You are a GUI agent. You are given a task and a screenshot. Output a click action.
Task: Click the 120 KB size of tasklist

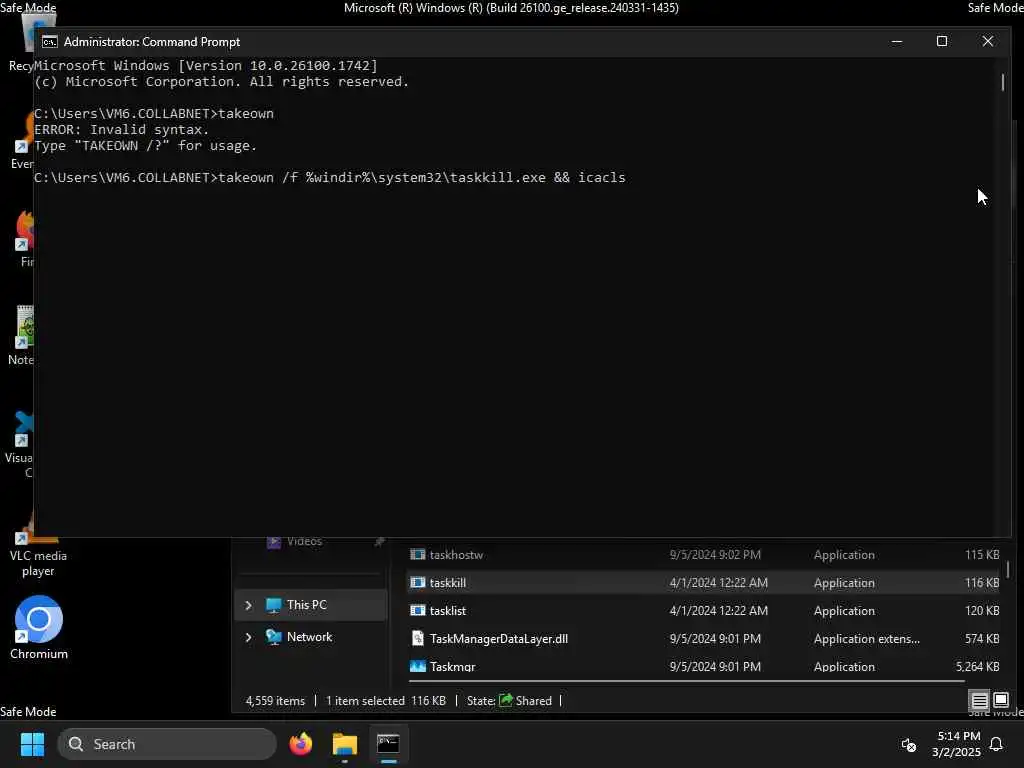(982, 611)
